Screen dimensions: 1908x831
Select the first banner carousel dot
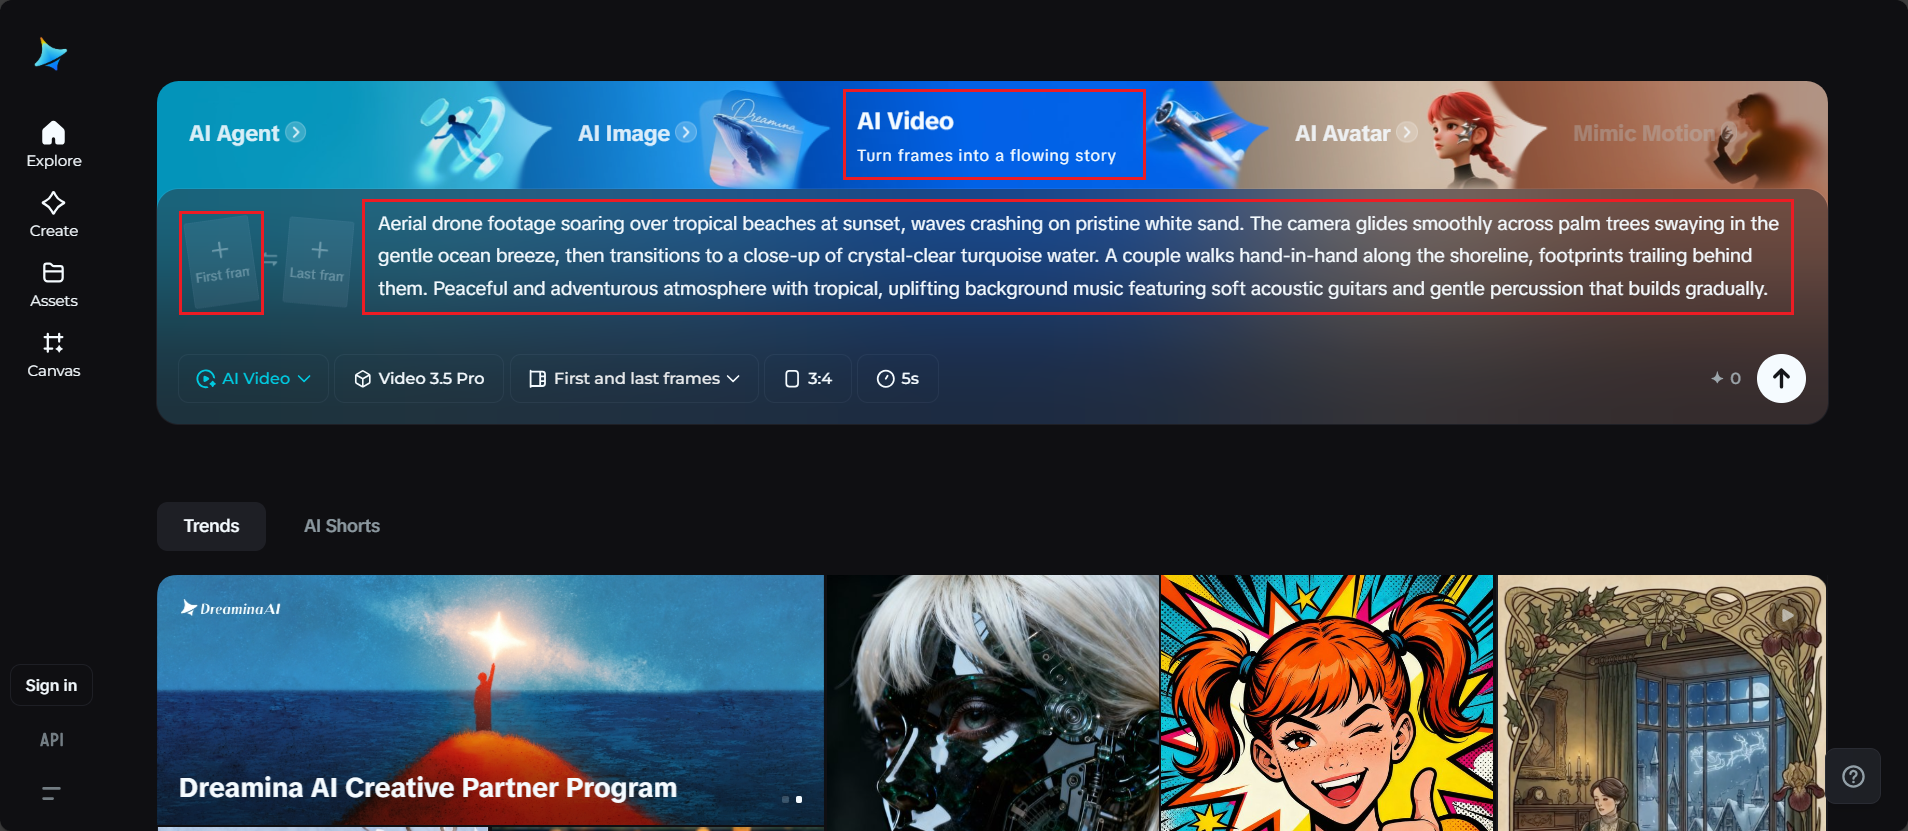785,799
